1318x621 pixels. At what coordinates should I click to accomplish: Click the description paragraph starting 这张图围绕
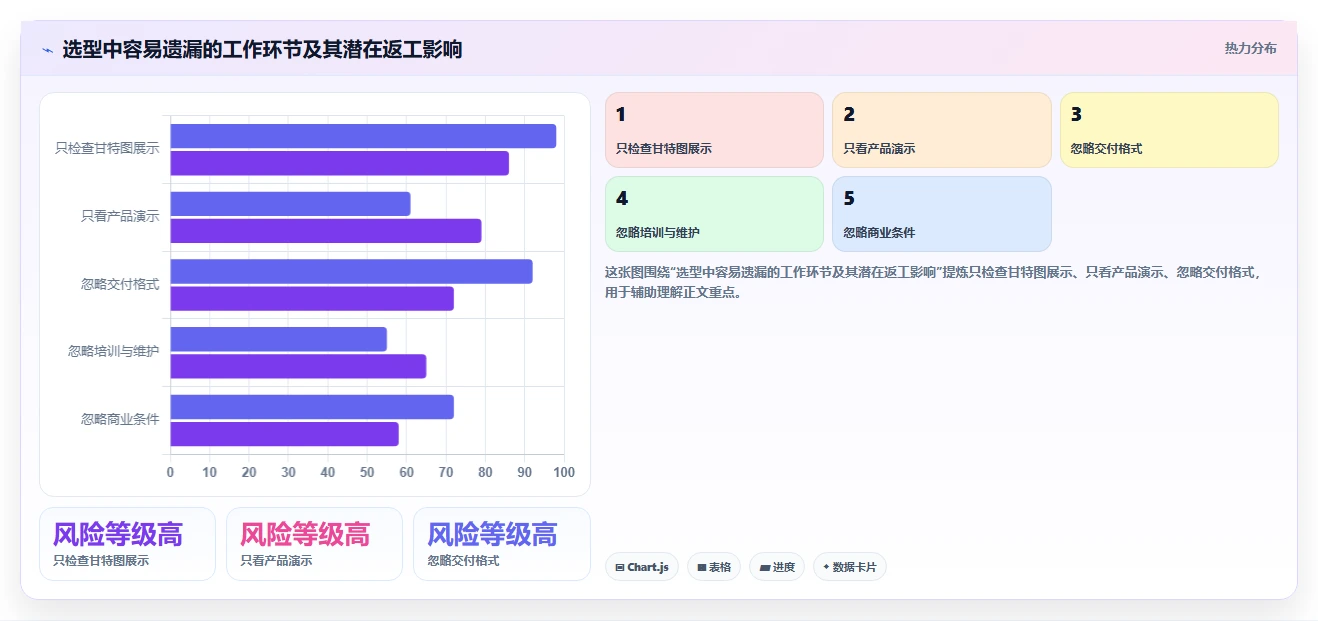(x=934, y=282)
